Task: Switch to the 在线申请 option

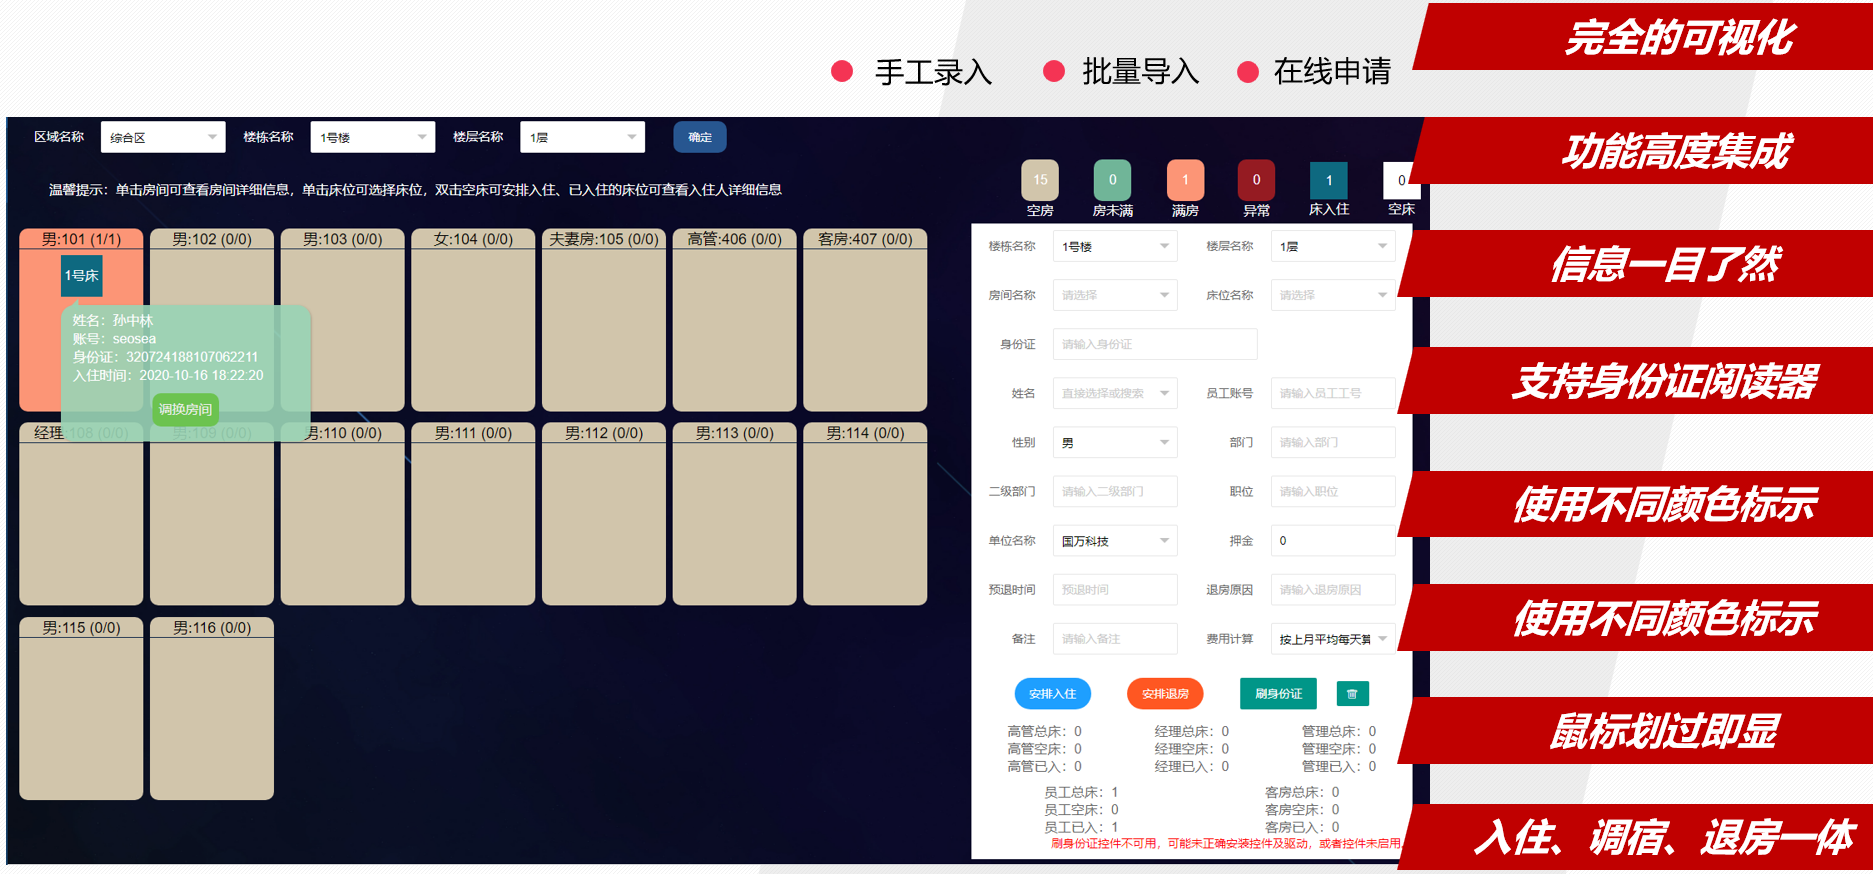Action: (1331, 72)
